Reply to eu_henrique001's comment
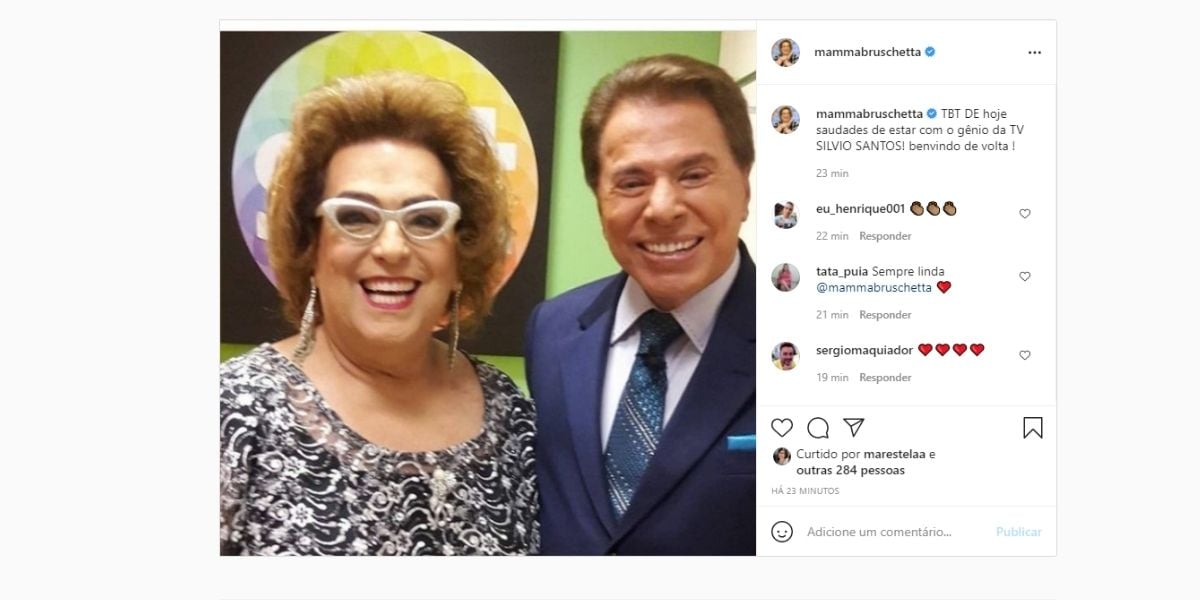 [885, 236]
